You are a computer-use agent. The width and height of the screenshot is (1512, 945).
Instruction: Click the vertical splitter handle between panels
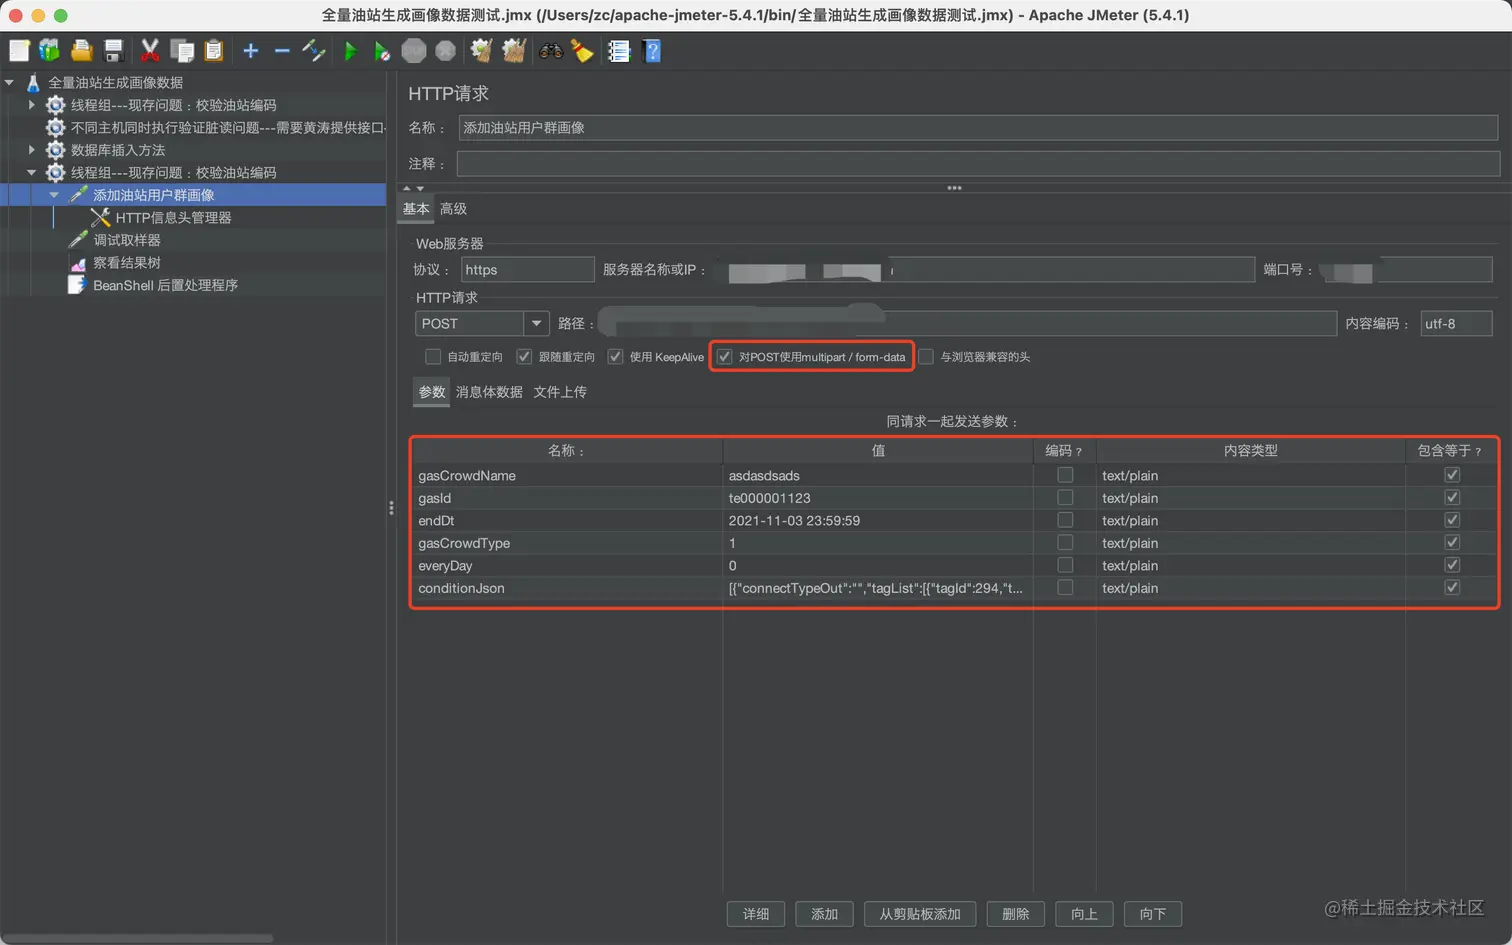pos(391,508)
